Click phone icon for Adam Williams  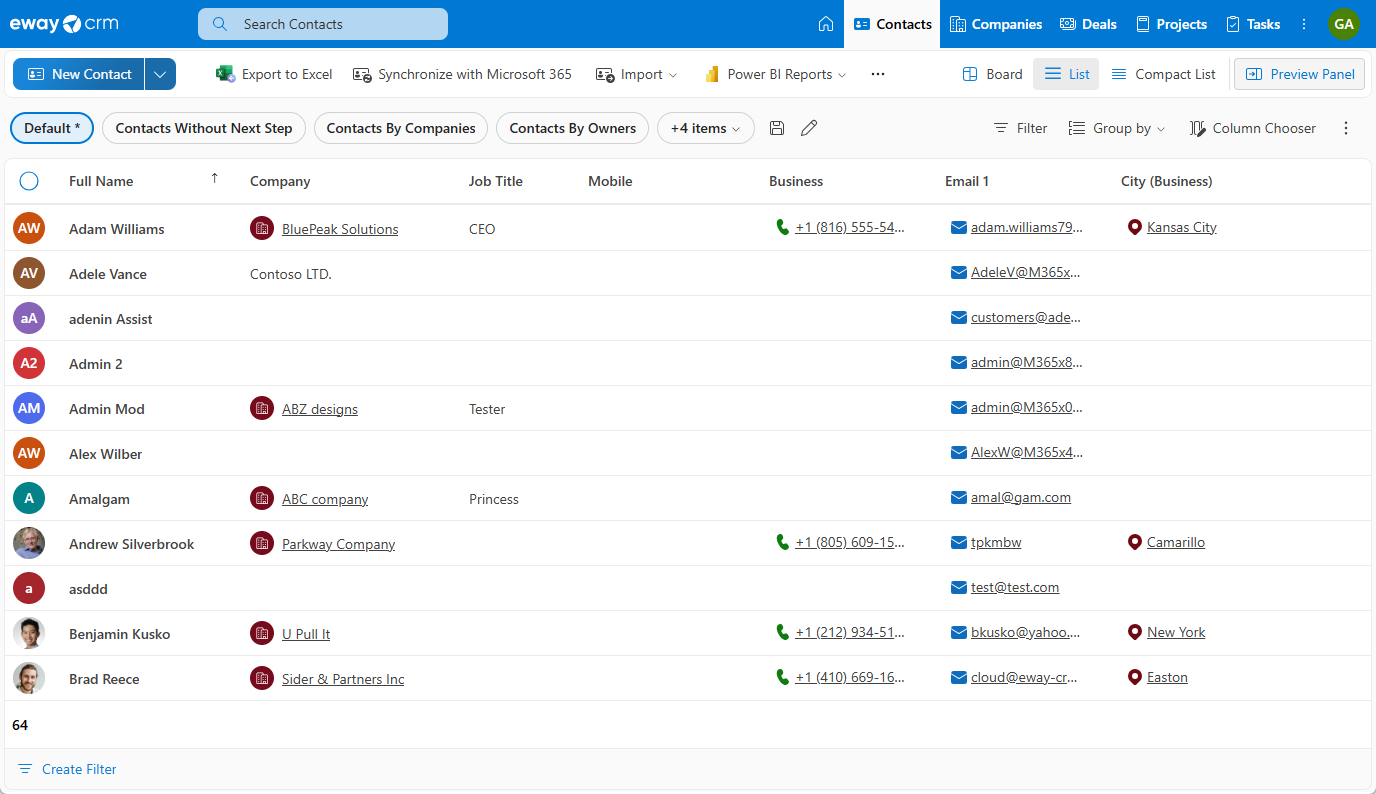click(783, 228)
